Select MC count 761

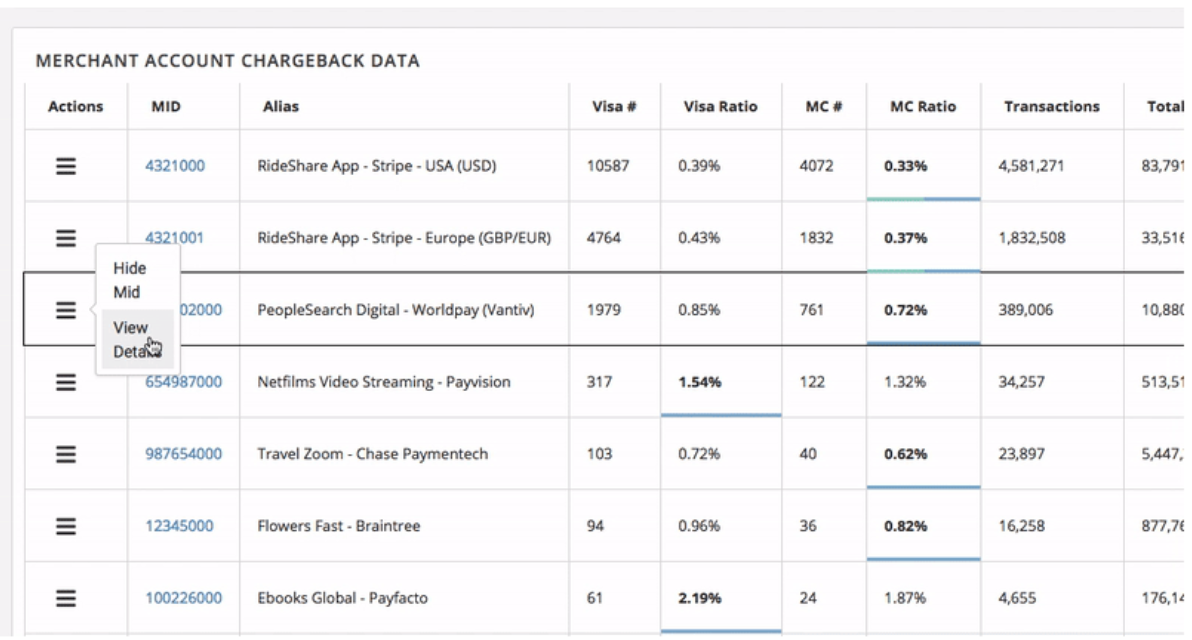tap(812, 310)
